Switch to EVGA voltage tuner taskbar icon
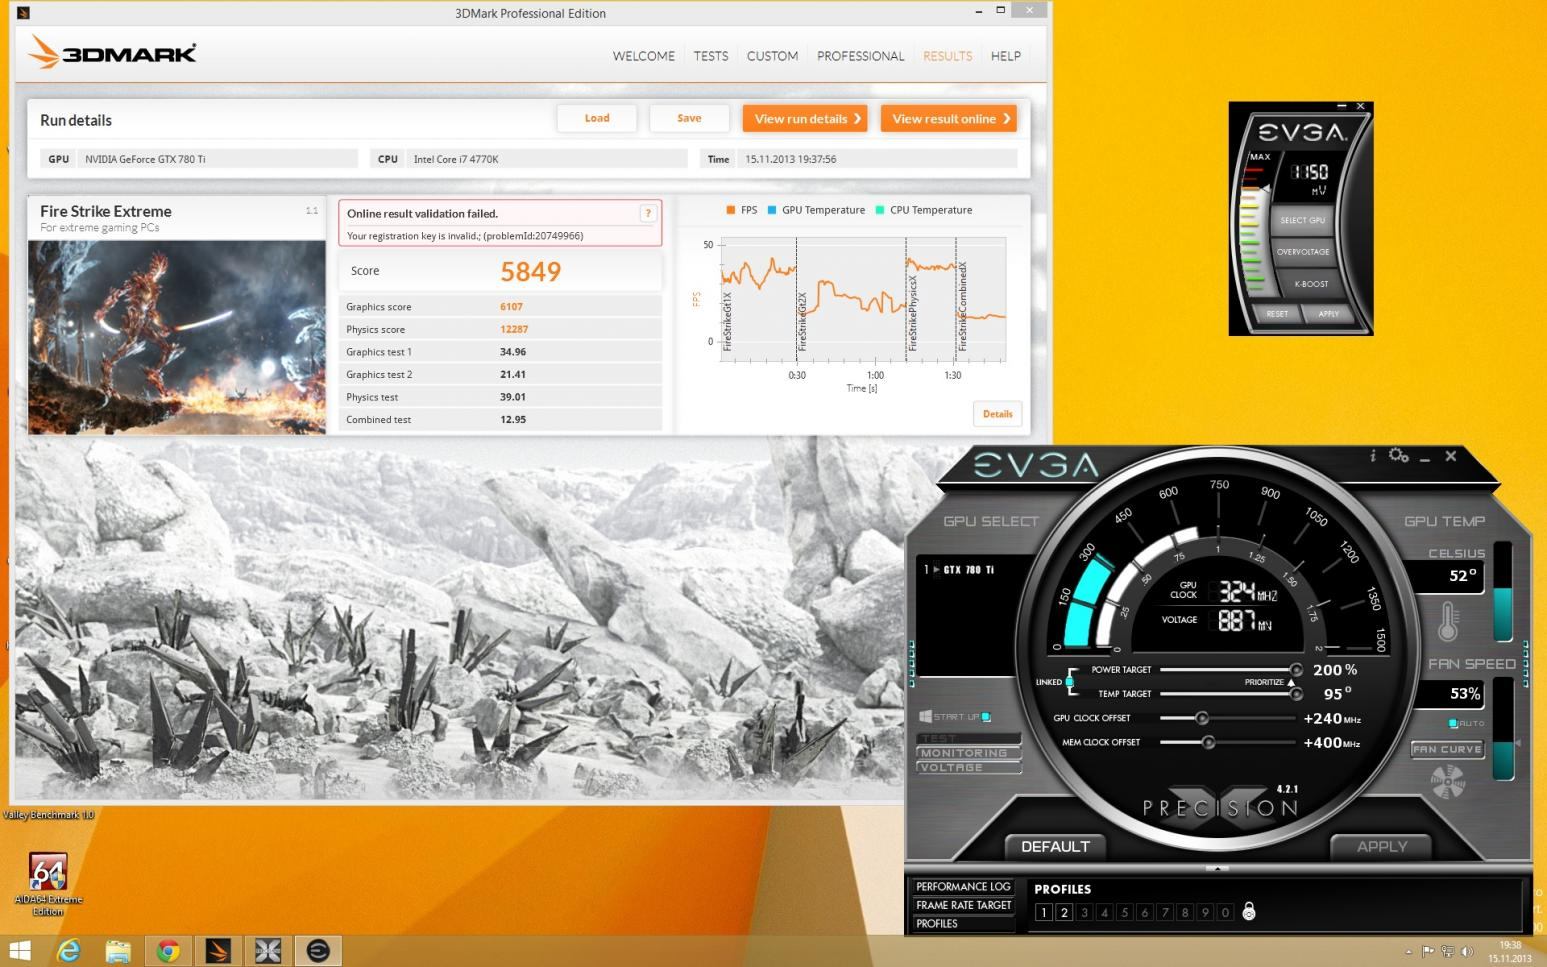This screenshot has width=1547, height=967. click(x=318, y=950)
